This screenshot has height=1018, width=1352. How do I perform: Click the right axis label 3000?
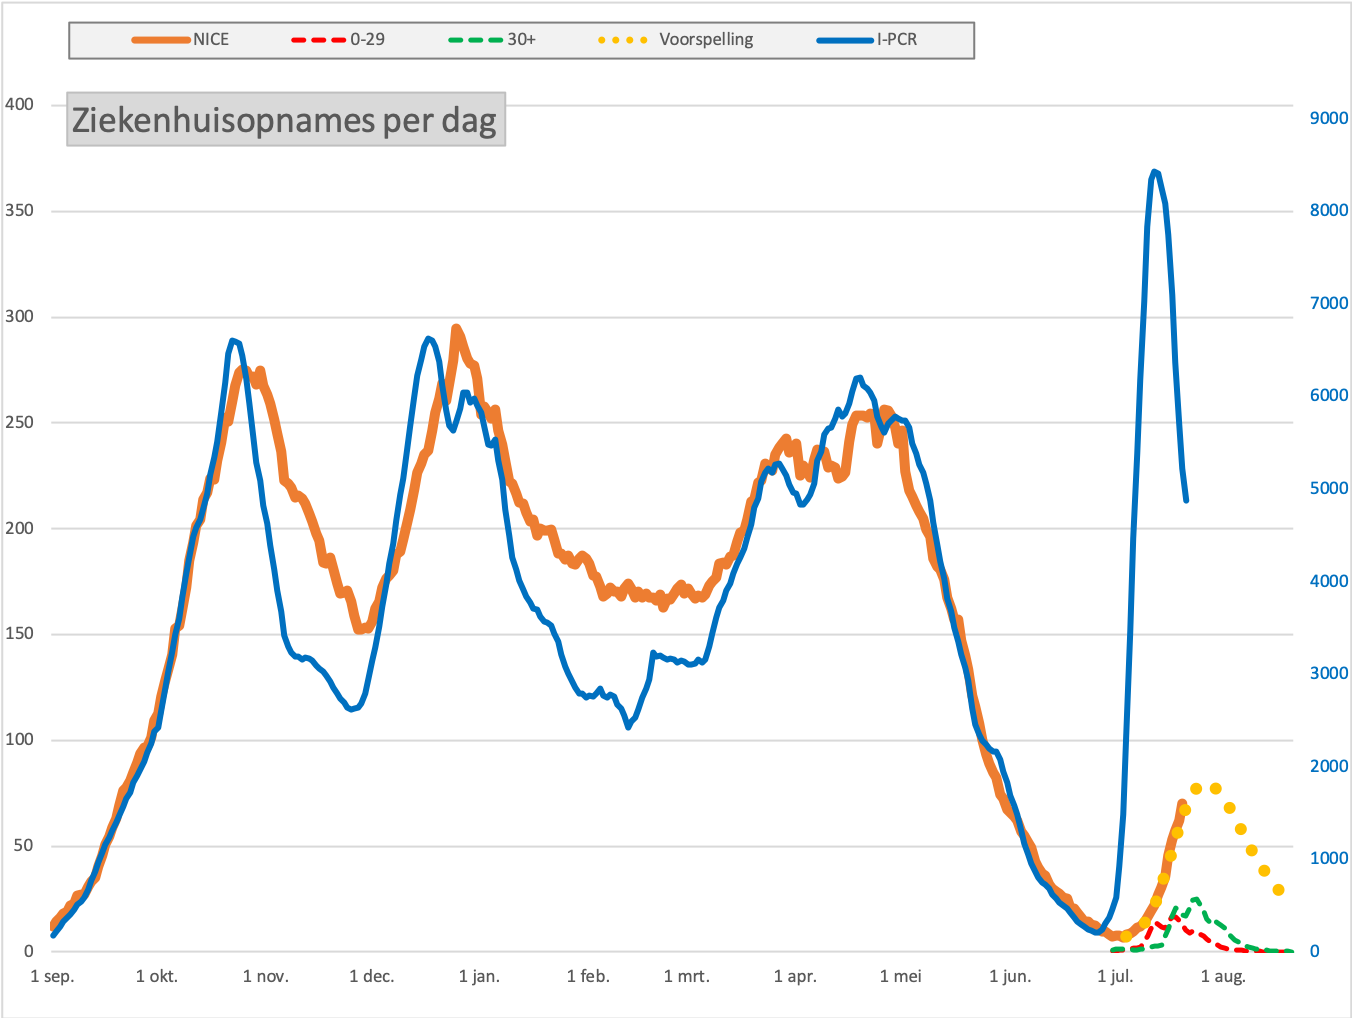[1329, 673]
